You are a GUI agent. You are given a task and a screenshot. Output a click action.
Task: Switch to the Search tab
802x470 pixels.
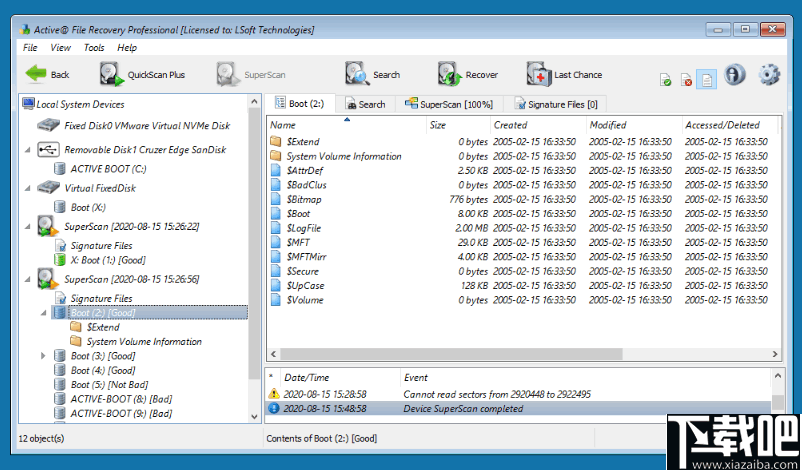coord(366,104)
